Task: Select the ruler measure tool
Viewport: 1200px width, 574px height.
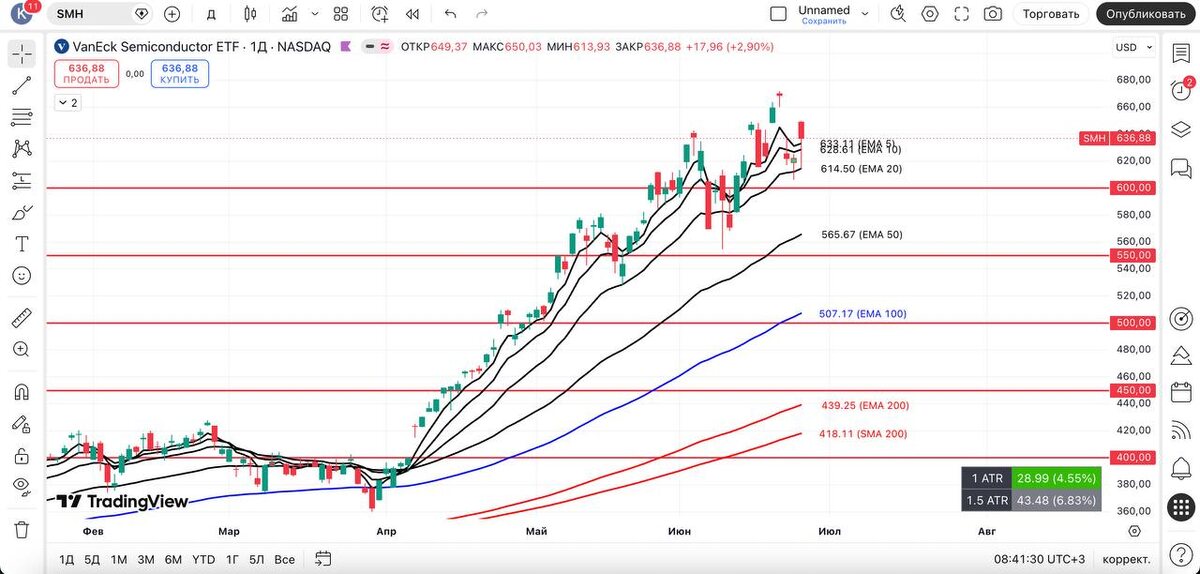Action: tap(22, 319)
